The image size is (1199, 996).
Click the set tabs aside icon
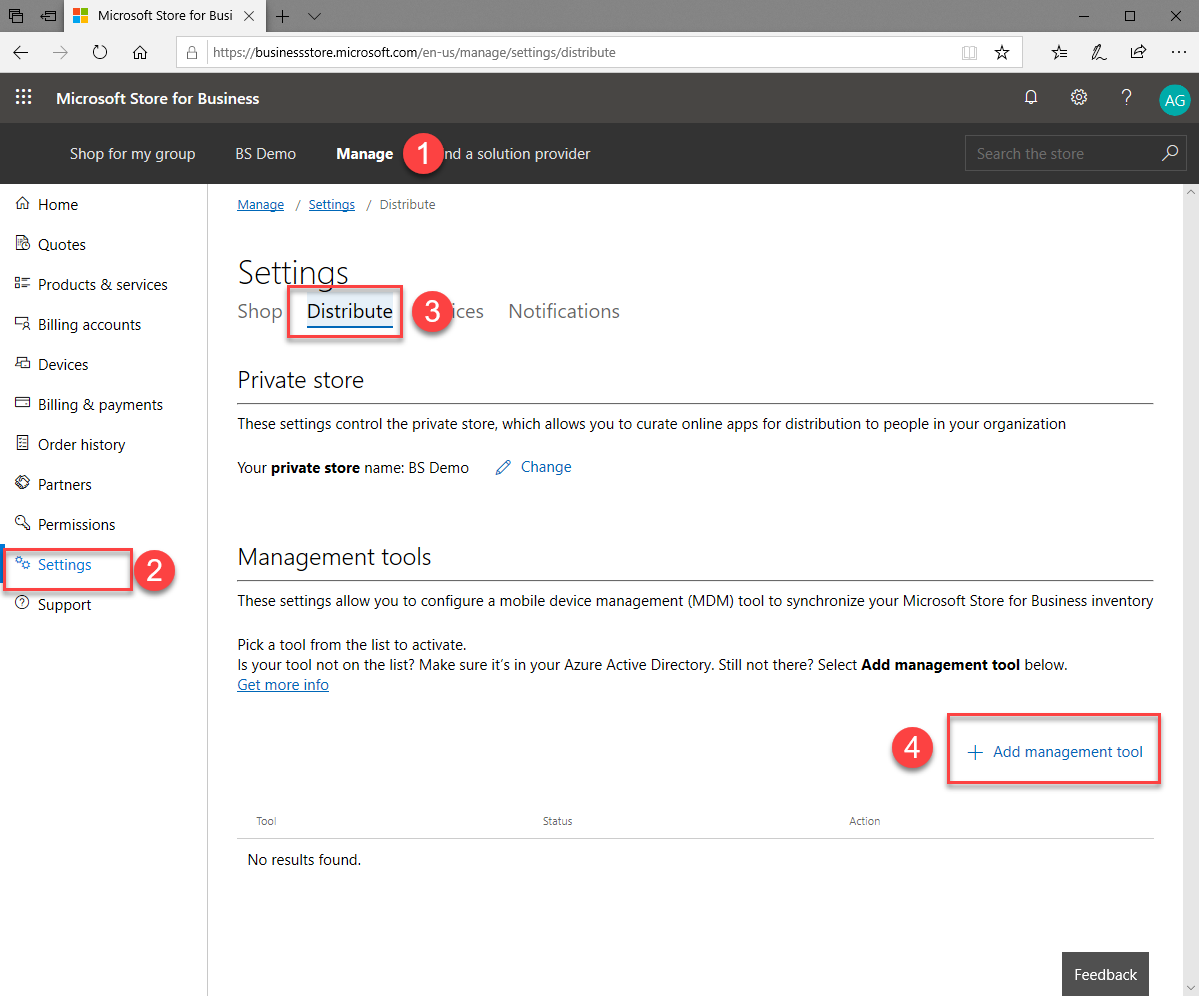pos(48,16)
